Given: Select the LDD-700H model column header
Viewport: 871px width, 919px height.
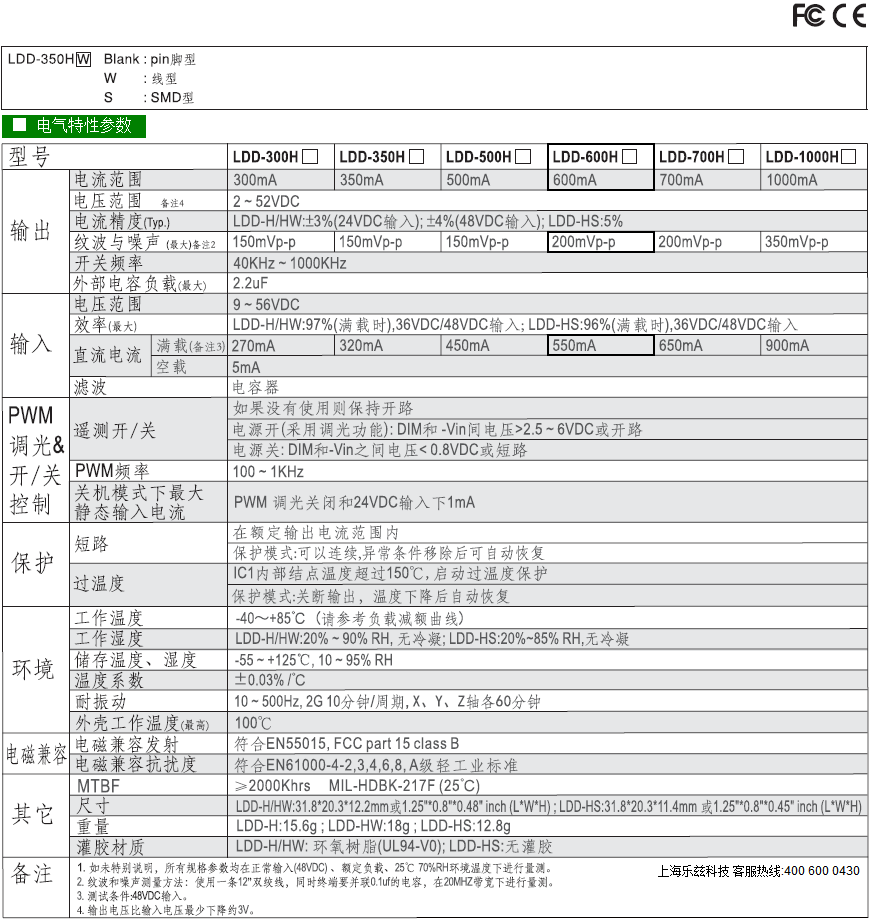Looking at the screenshot, I should tap(707, 156).
